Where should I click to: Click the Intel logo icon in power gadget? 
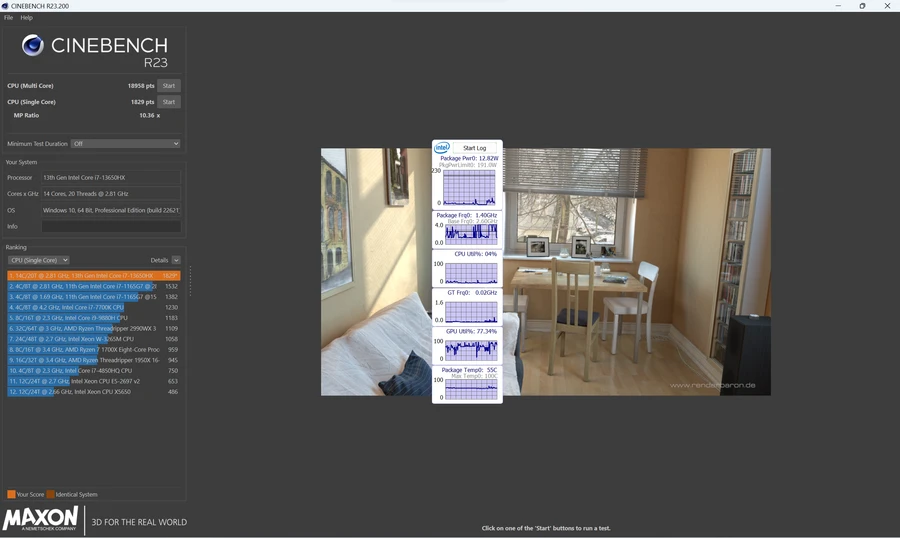[441, 148]
